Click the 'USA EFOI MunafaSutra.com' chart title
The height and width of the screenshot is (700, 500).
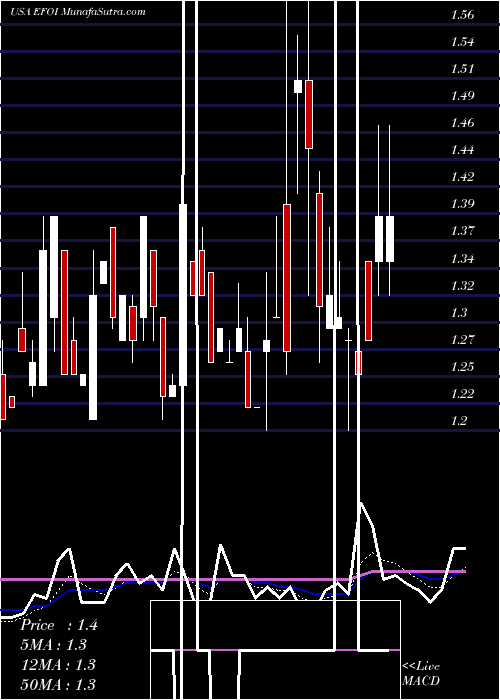coord(78,12)
